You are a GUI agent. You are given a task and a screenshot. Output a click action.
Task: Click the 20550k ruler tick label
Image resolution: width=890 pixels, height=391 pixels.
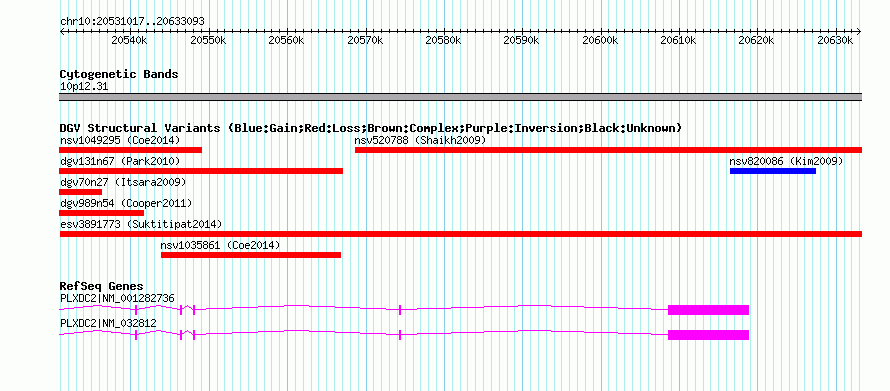208,40
